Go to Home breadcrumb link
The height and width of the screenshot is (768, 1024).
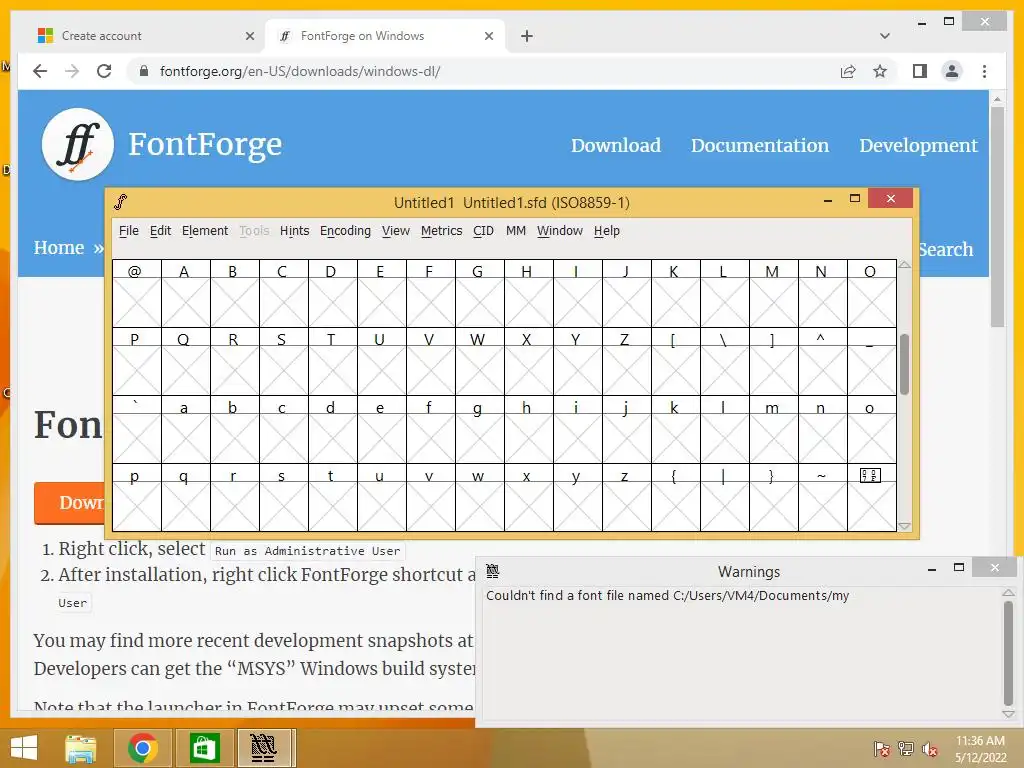59,248
